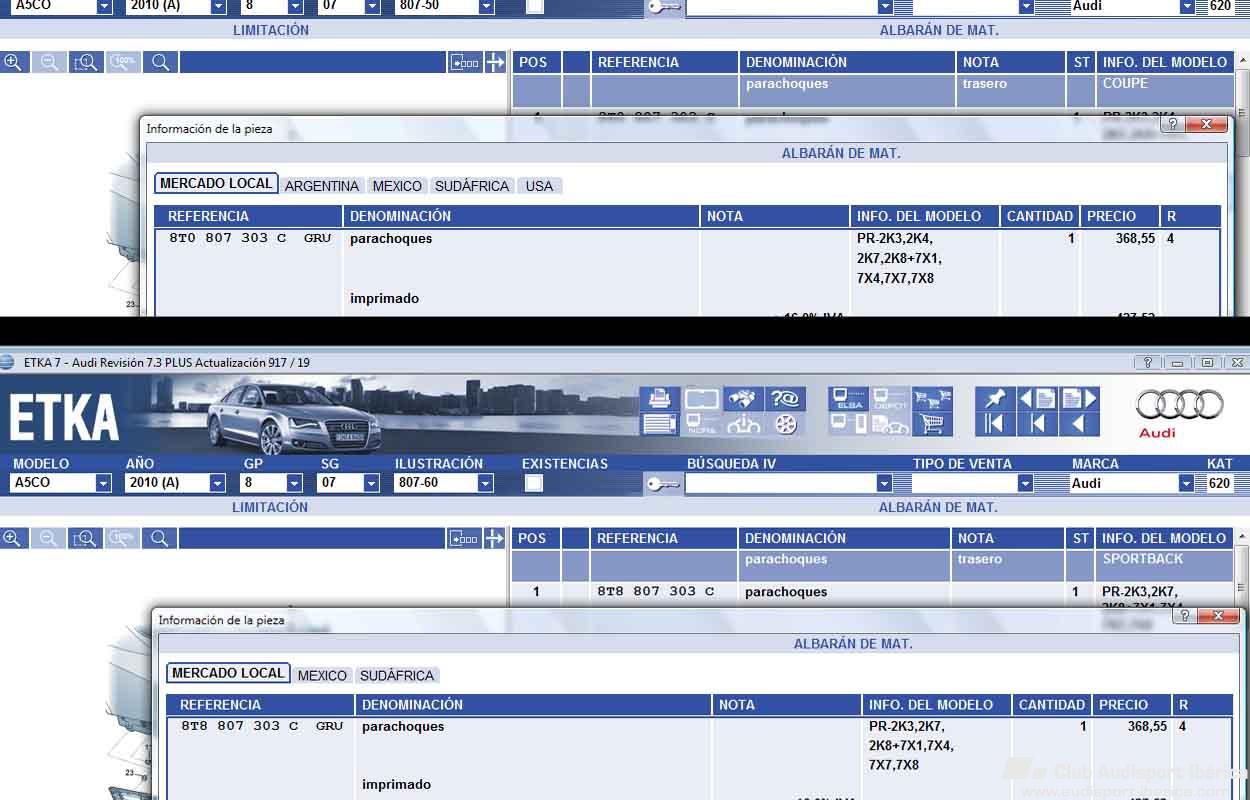Click the CANTIDAD header in 8T8 dialog
Image resolution: width=1250 pixels, height=800 pixels.
point(1052,705)
